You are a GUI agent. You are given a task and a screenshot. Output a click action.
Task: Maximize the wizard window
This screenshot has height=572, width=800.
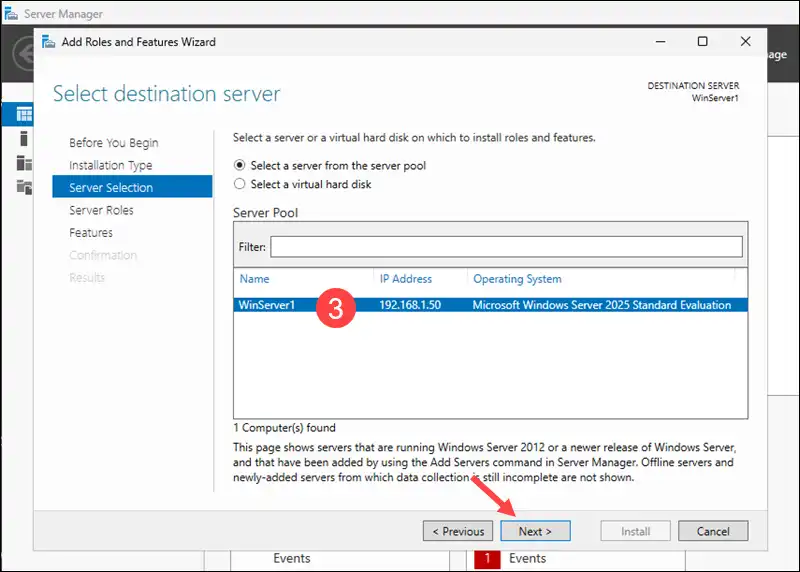702,42
